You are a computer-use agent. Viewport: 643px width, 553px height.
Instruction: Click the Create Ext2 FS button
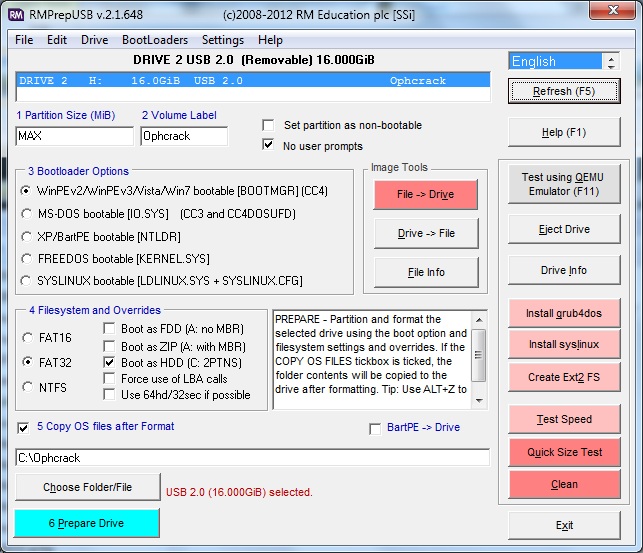[564, 377]
